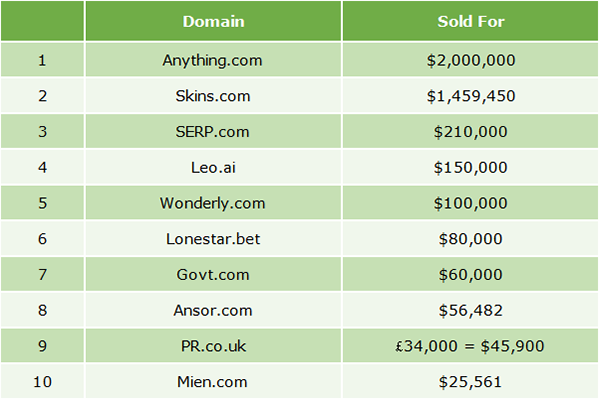Click the £34,000 = $45,900 price cell
The height and width of the screenshot is (400, 600).
(471, 345)
